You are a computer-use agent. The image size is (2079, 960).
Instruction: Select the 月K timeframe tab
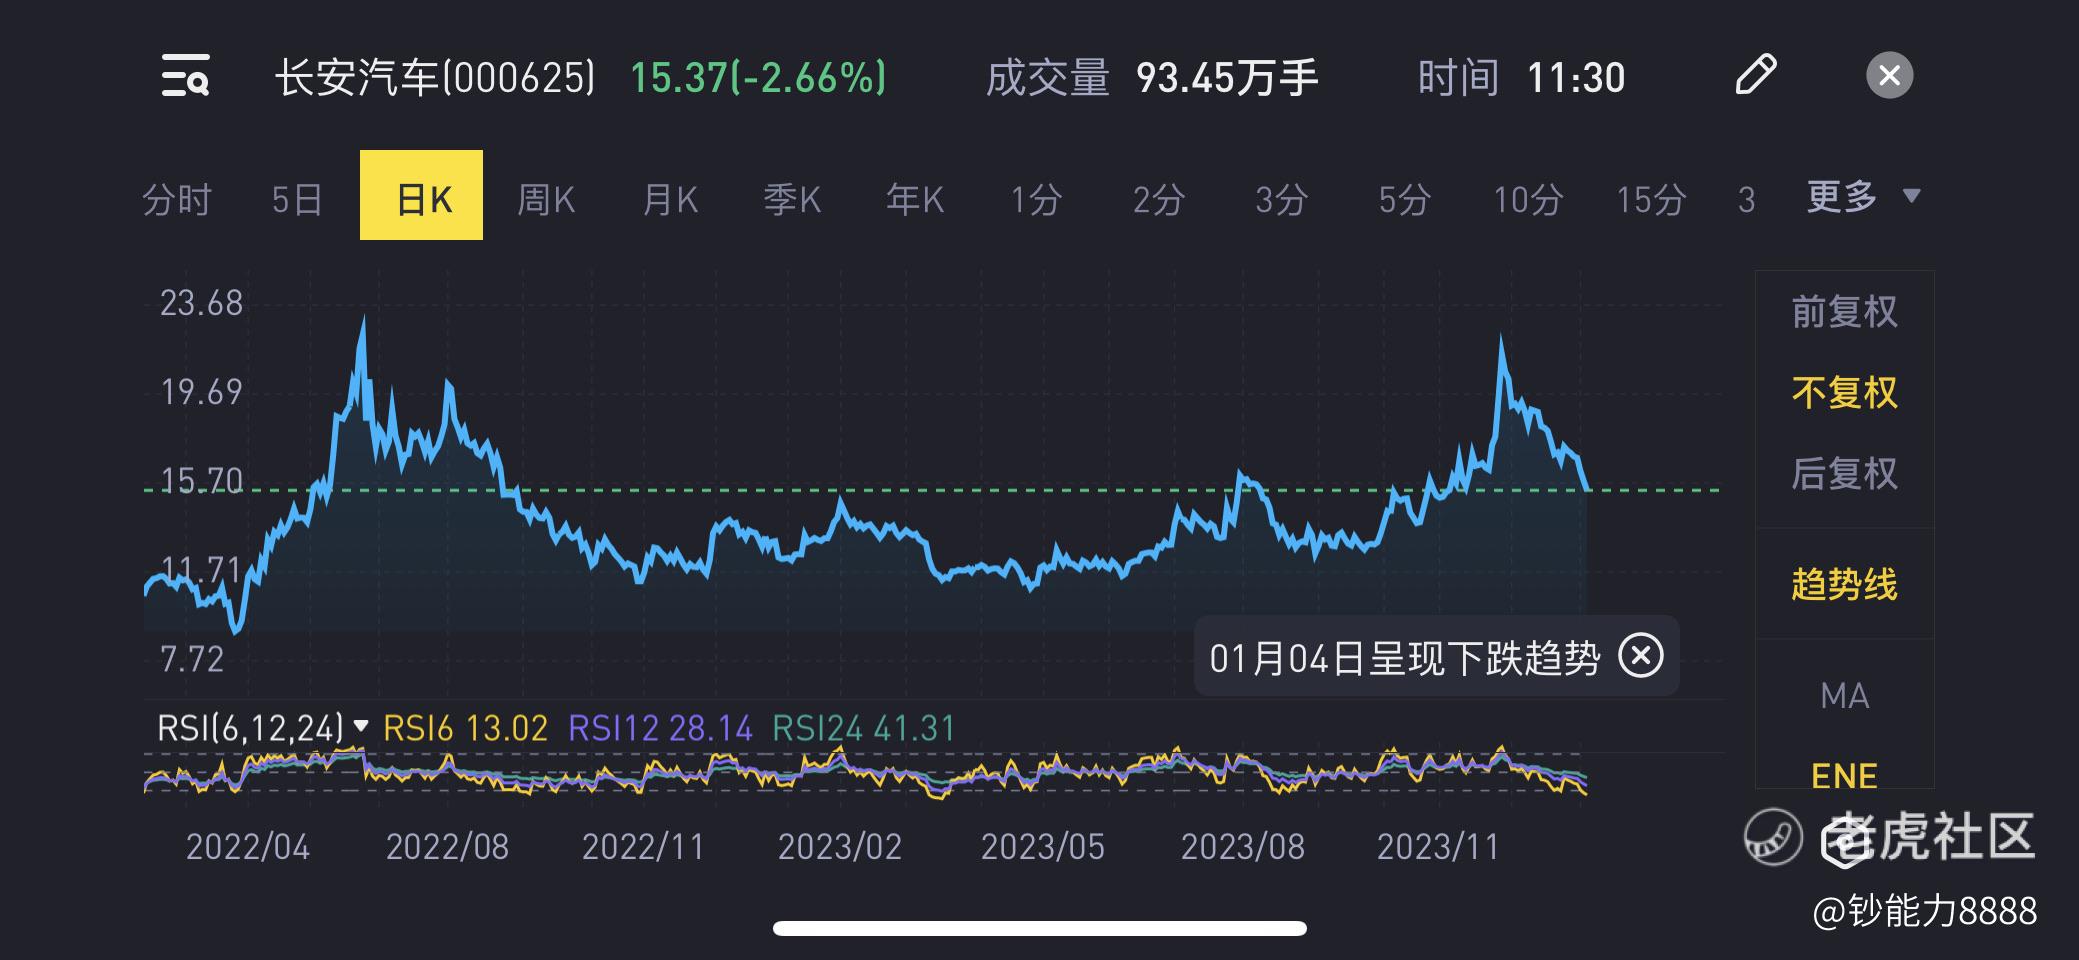[669, 199]
